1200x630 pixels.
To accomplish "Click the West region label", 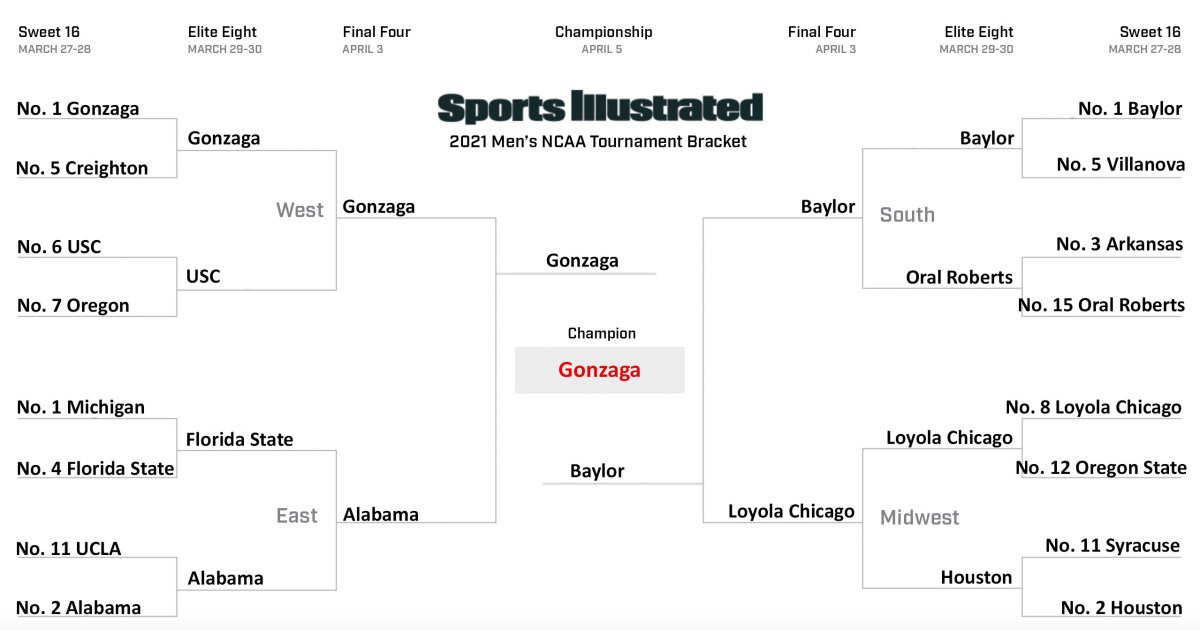I will pos(300,210).
